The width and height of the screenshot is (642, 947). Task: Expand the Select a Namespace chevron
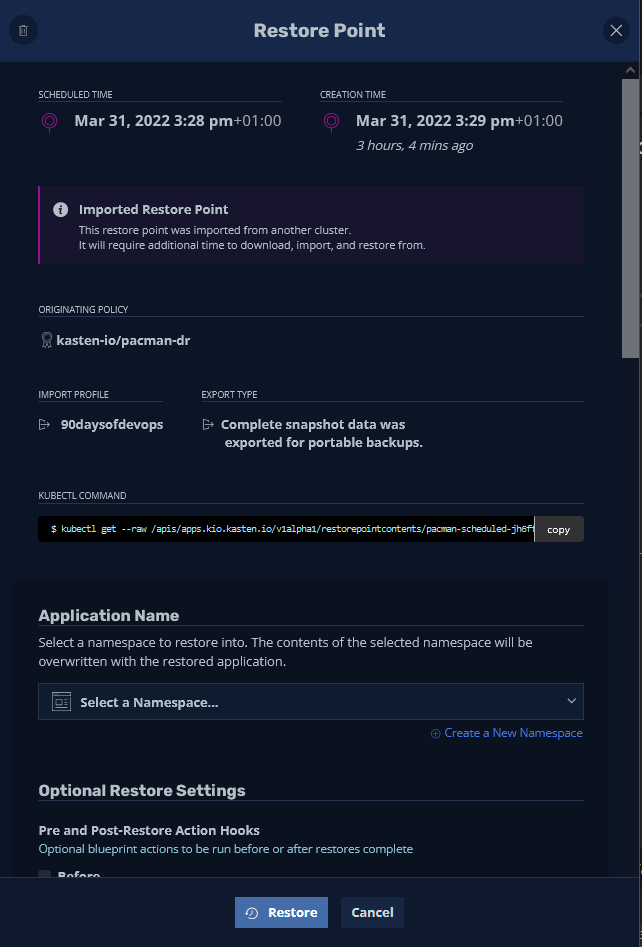pyautogui.click(x=571, y=702)
